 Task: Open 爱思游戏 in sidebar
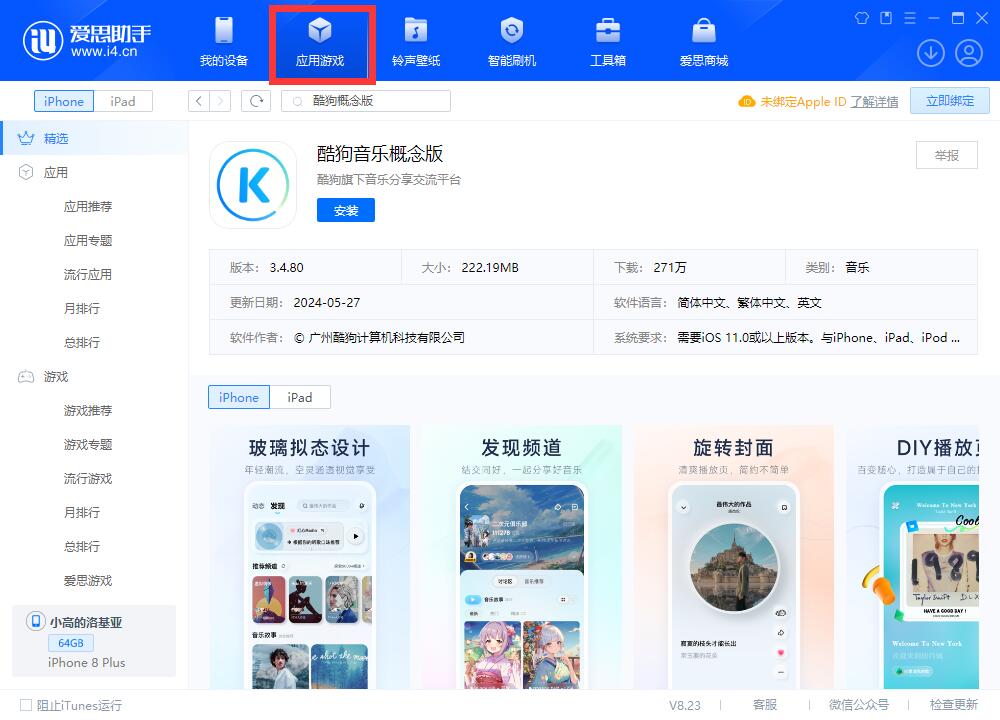[x=88, y=580]
